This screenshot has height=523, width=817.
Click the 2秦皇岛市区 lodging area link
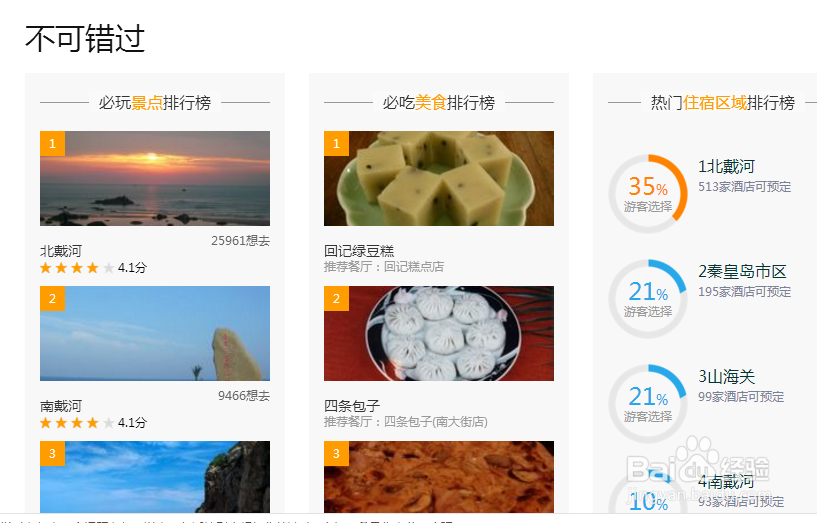742,271
